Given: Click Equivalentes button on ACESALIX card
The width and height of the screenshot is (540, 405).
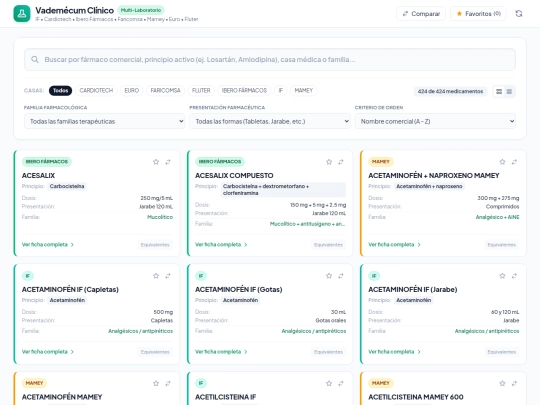Looking at the screenshot, I should tap(155, 245).
